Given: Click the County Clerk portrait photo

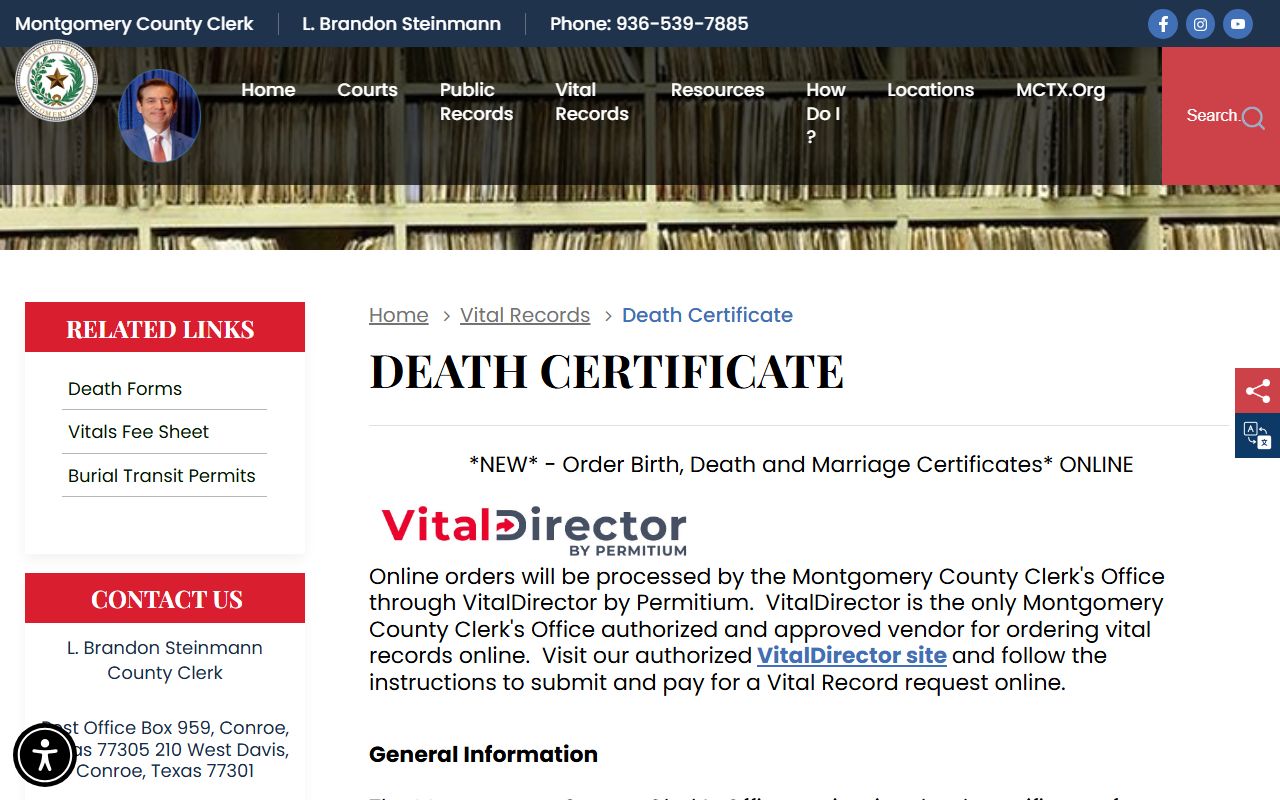Looking at the screenshot, I should pyautogui.click(x=159, y=116).
